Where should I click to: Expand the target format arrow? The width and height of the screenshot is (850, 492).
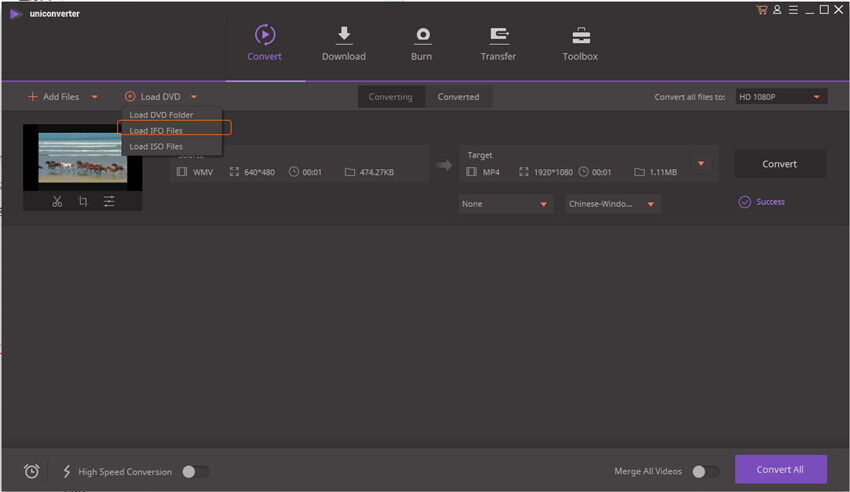pyautogui.click(x=700, y=163)
